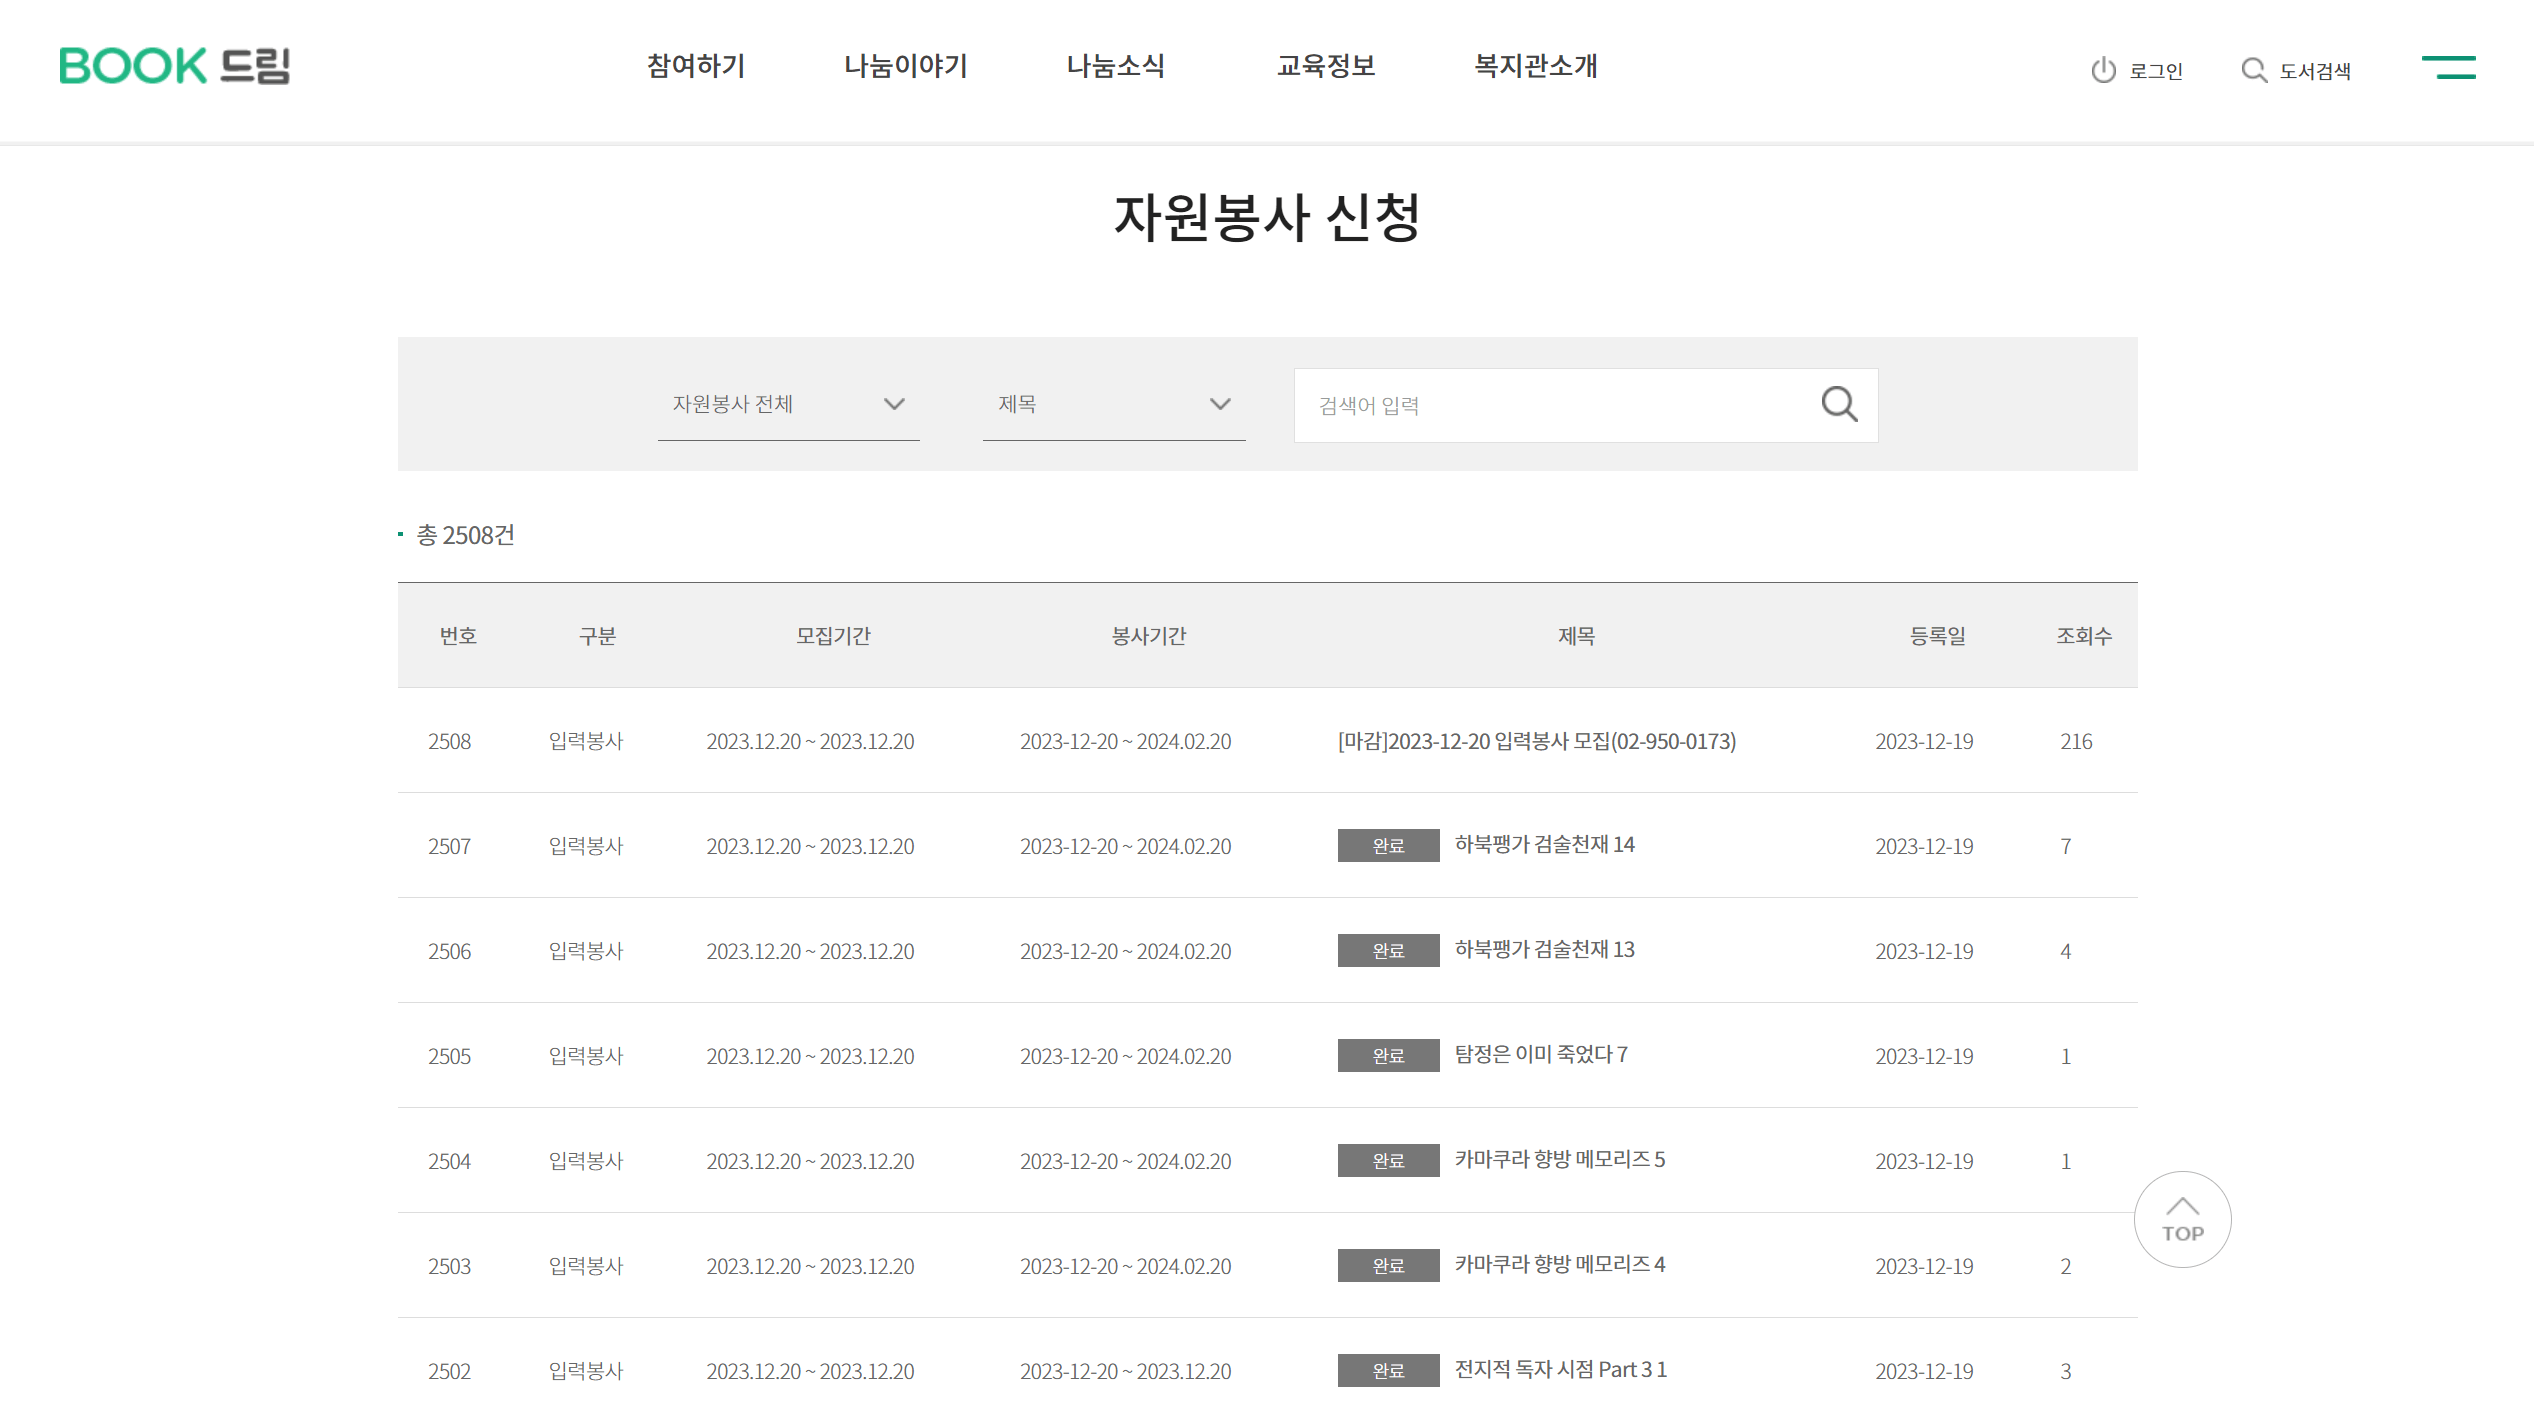Screen dimensions: 2534x1406
Task: Click the 도서검색 link
Action: click(x=2315, y=71)
